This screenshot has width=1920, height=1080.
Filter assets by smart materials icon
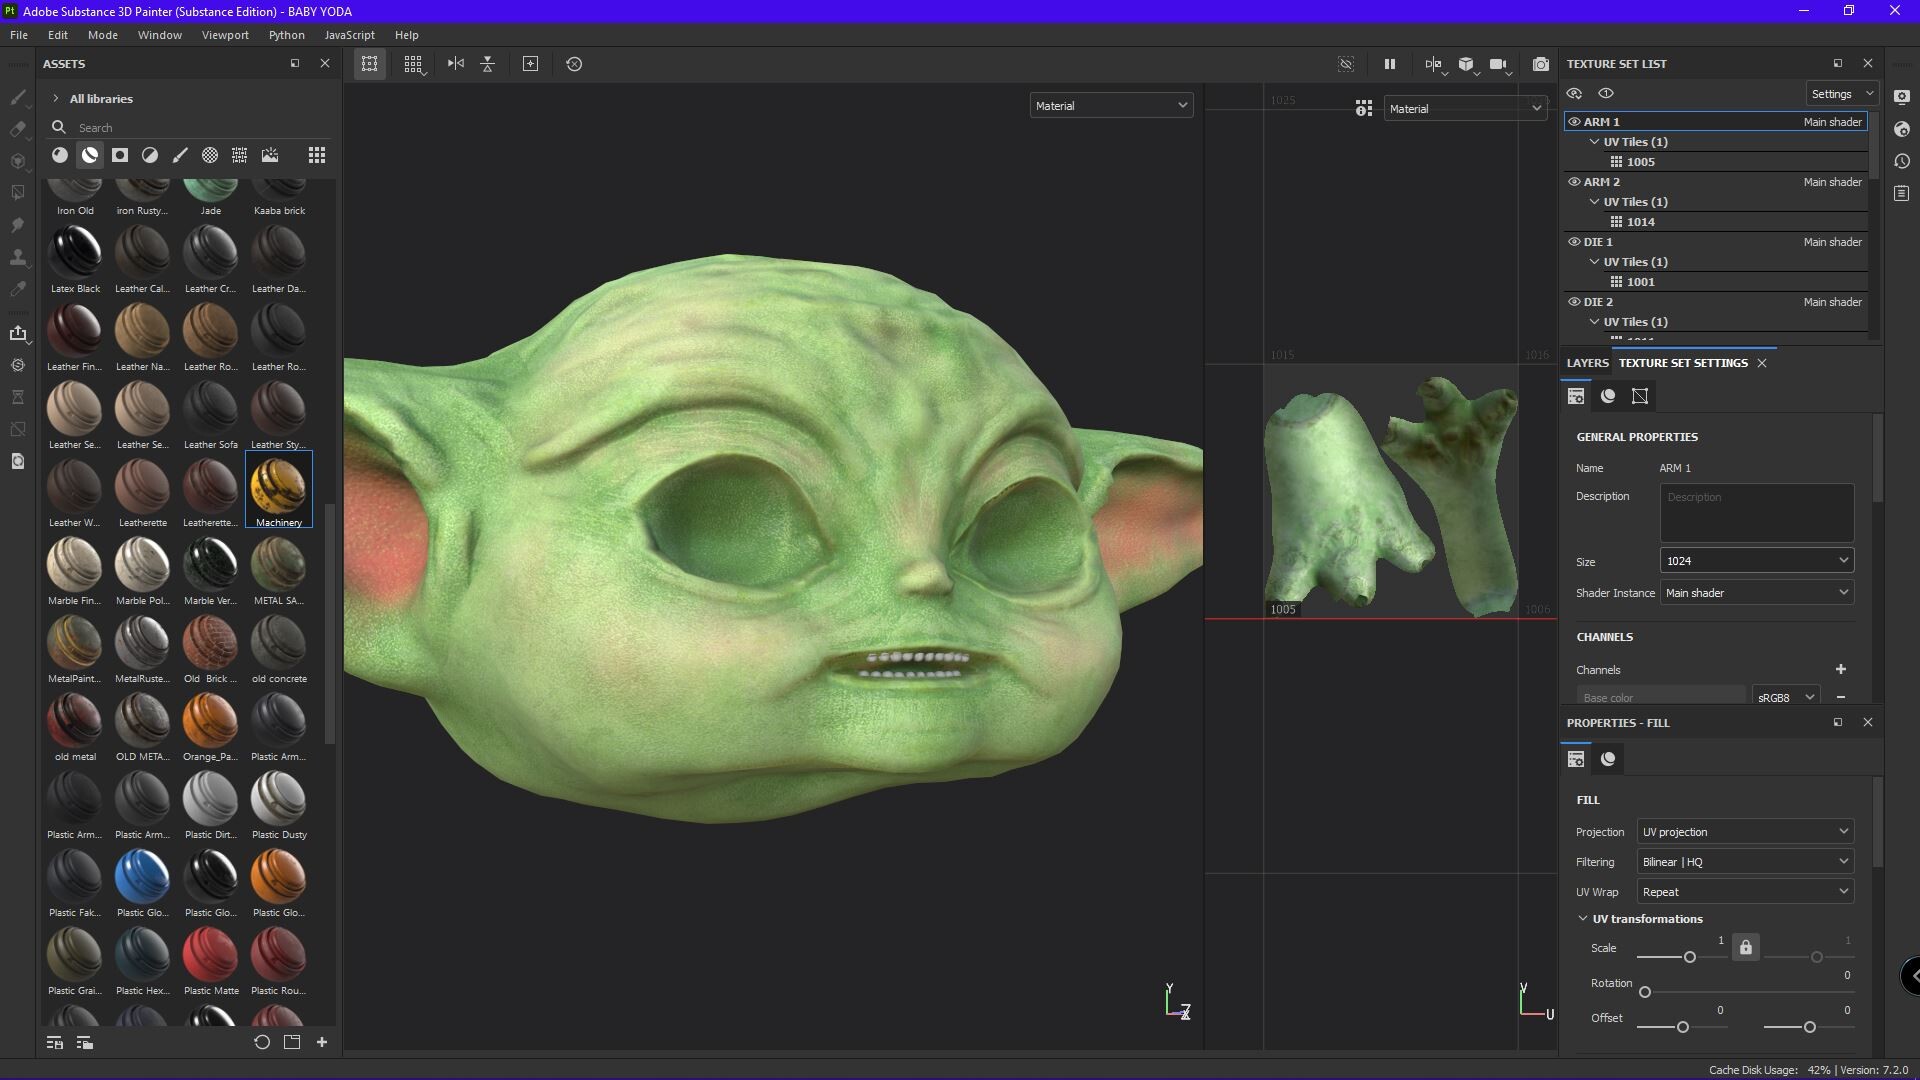point(90,155)
